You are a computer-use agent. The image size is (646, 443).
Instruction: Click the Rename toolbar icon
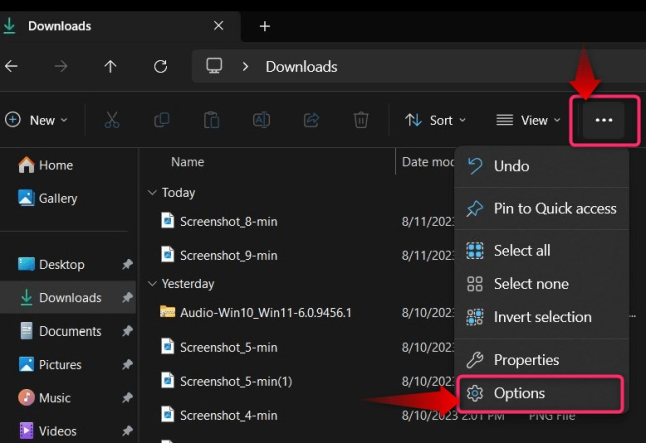coord(261,120)
